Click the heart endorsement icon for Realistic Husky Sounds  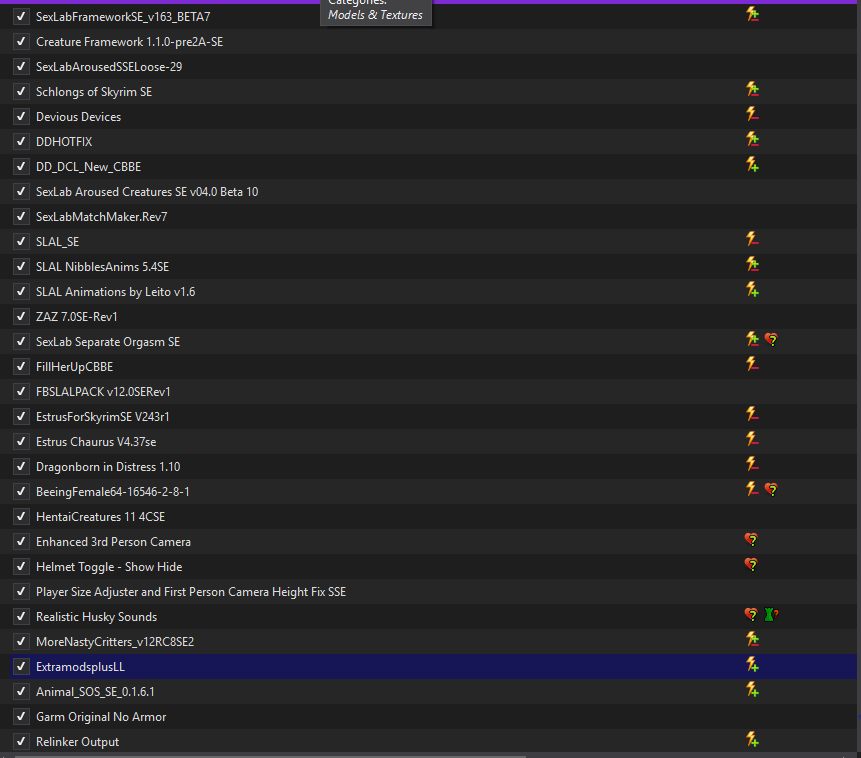point(751,615)
